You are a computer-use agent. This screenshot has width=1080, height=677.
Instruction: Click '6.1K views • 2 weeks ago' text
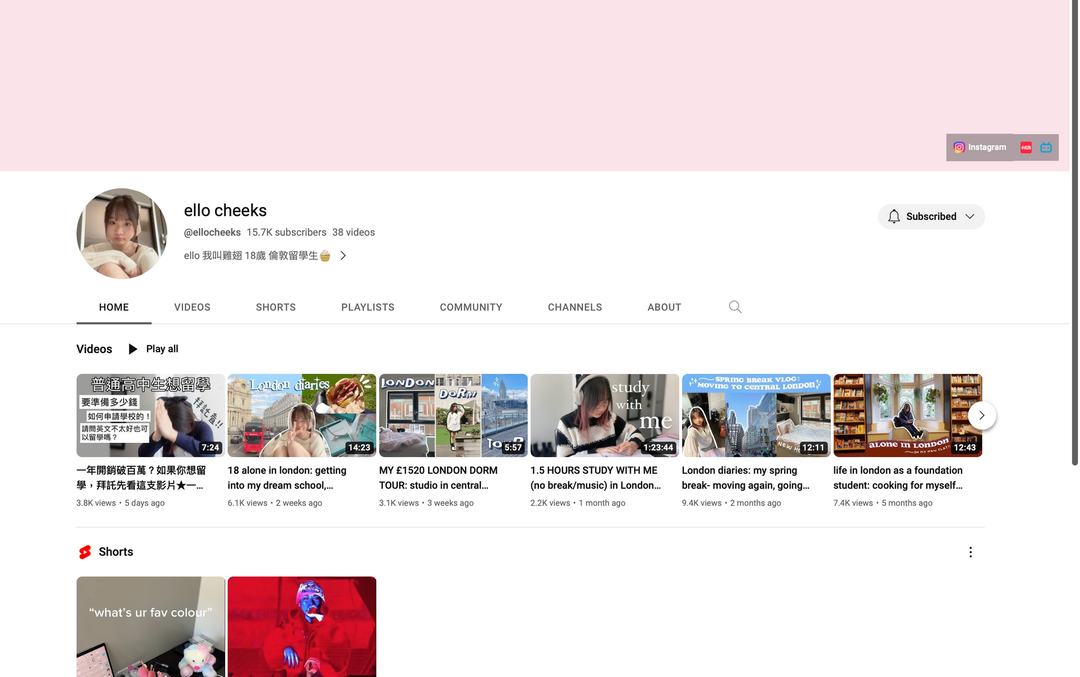click(x=275, y=503)
